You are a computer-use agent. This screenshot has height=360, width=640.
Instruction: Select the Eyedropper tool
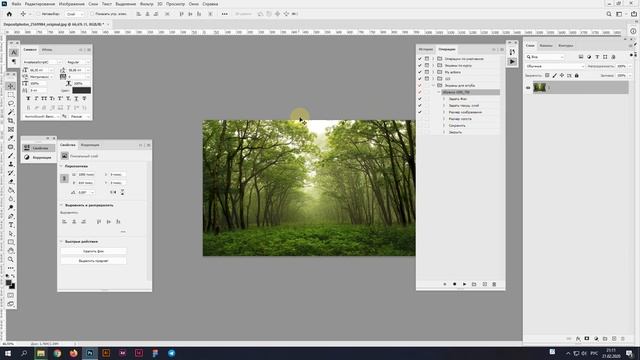(x=11, y=138)
